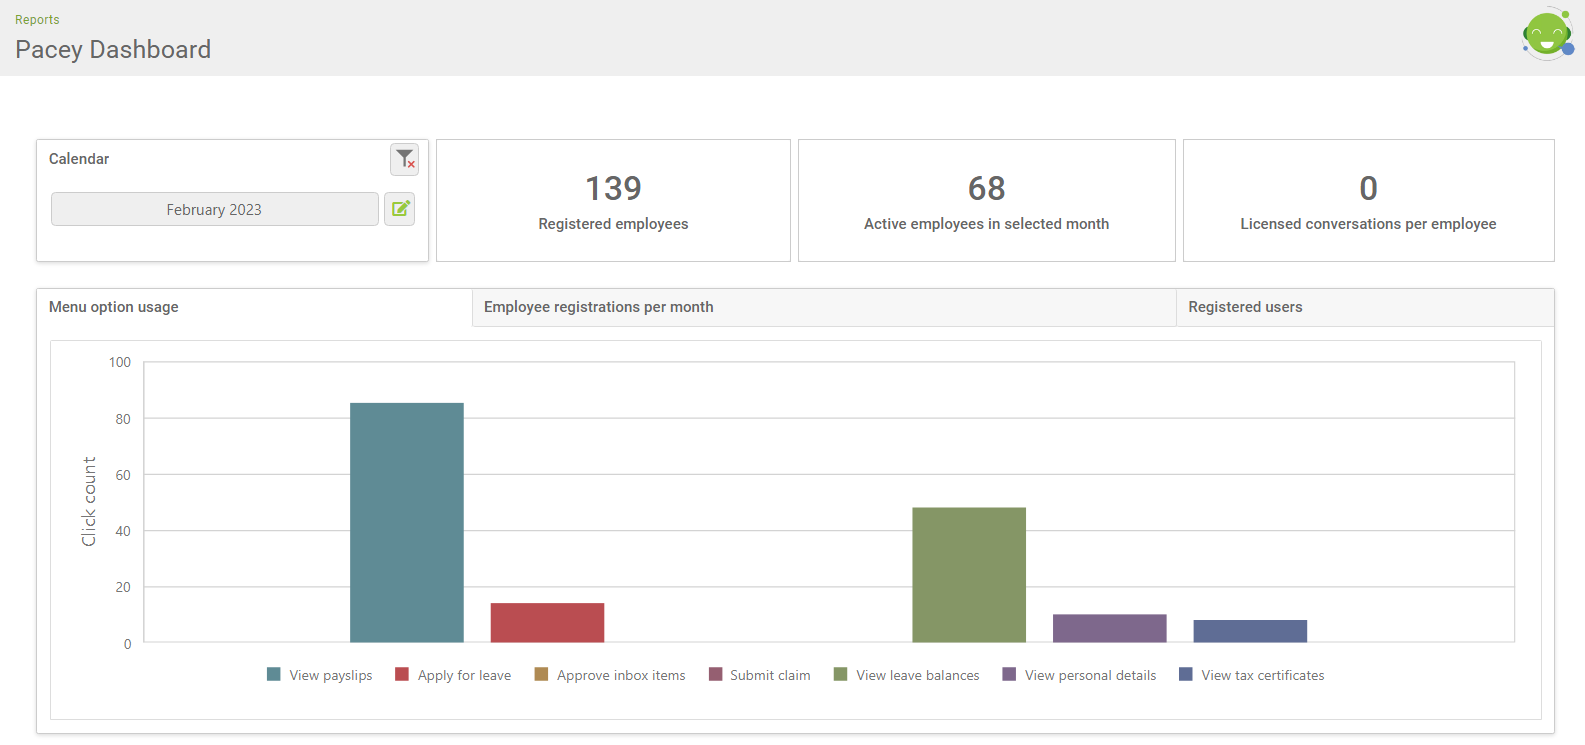The width and height of the screenshot is (1585, 745).
Task: Click the Reports breadcrumb link
Action: pos(37,20)
